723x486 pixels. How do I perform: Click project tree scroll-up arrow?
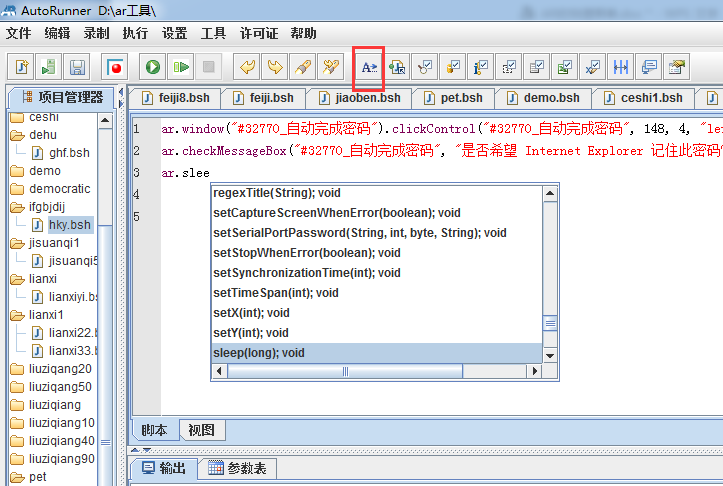point(105,120)
